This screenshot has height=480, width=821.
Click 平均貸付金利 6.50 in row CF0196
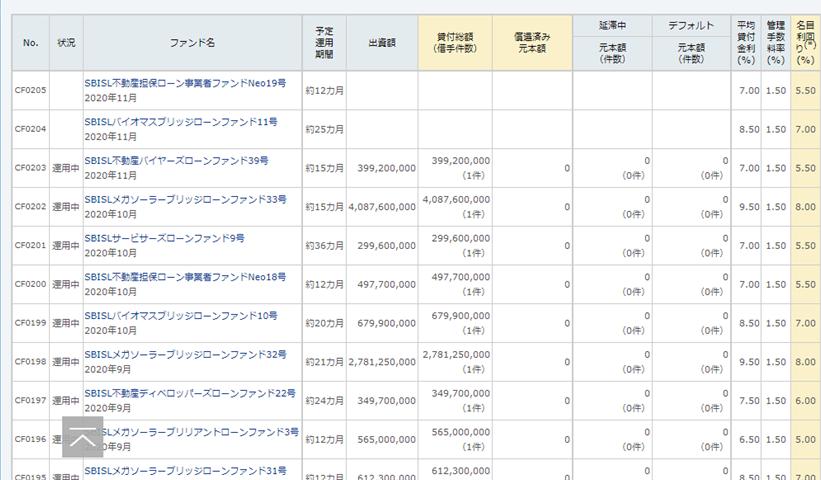click(x=749, y=439)
